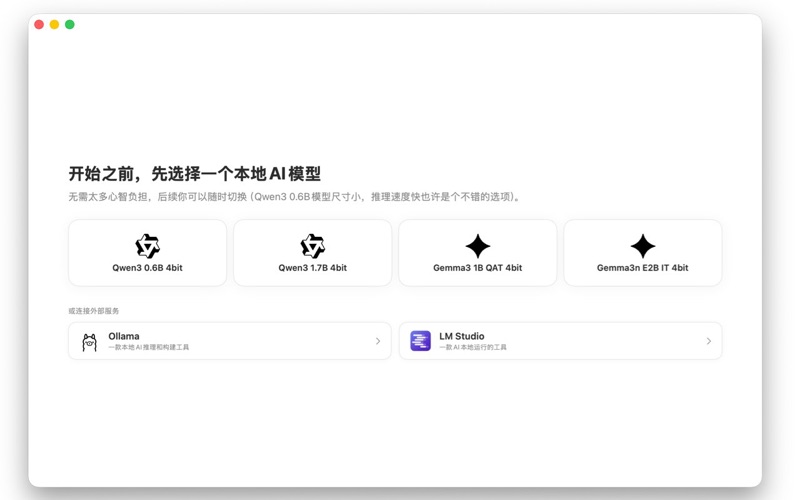800x500 pixels.
Task: Click the LM Studio purple icon
Action: click(x=420, y=341)
